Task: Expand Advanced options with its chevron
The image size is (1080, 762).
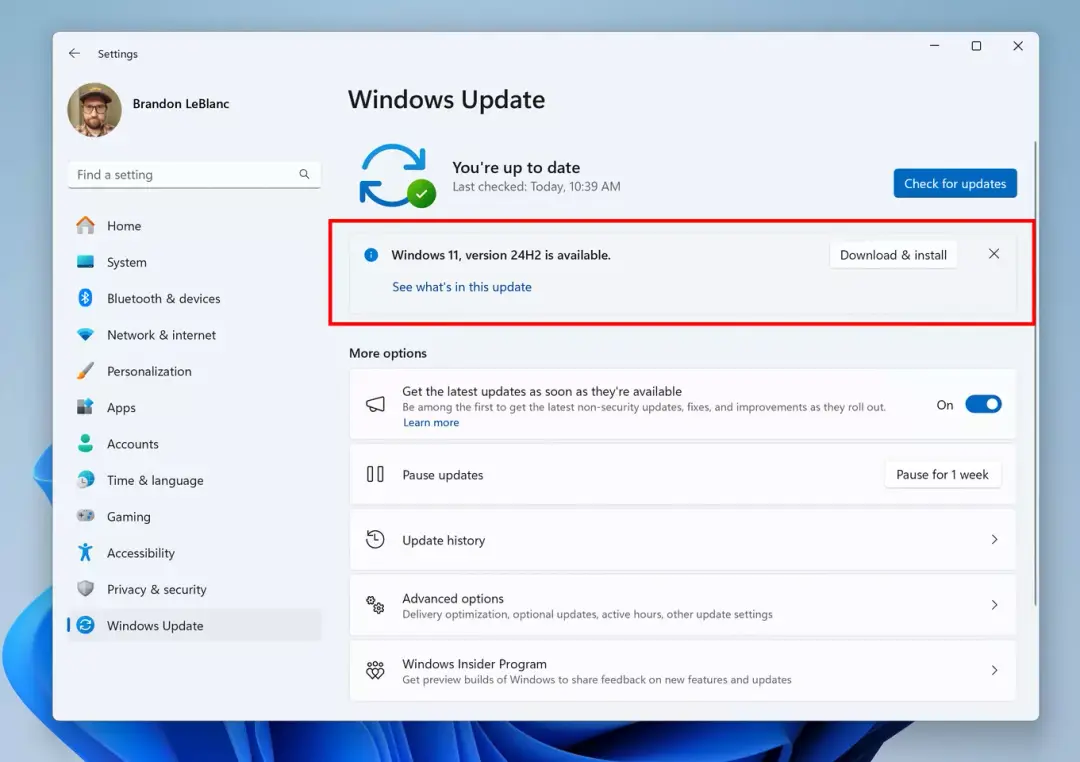Action: (994, 605)
